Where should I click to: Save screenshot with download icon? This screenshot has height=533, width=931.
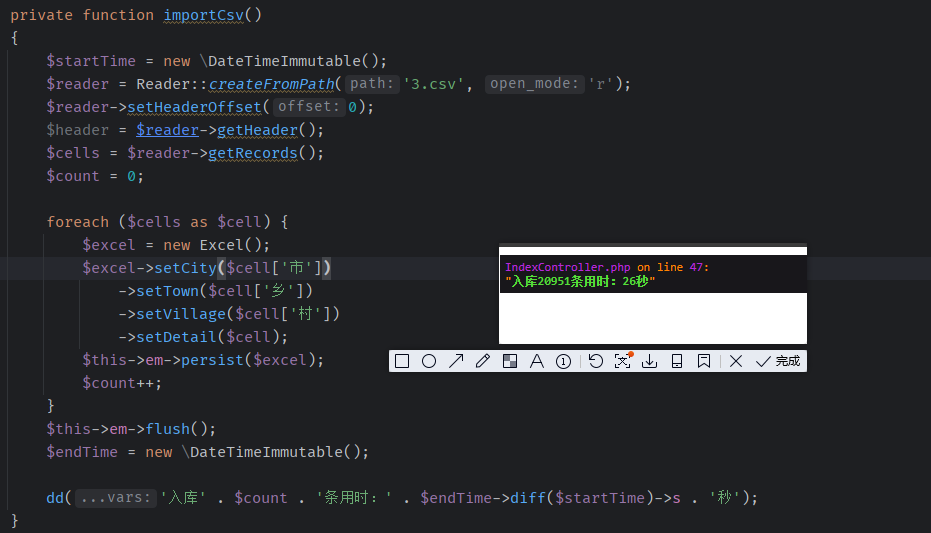[649, 361]
